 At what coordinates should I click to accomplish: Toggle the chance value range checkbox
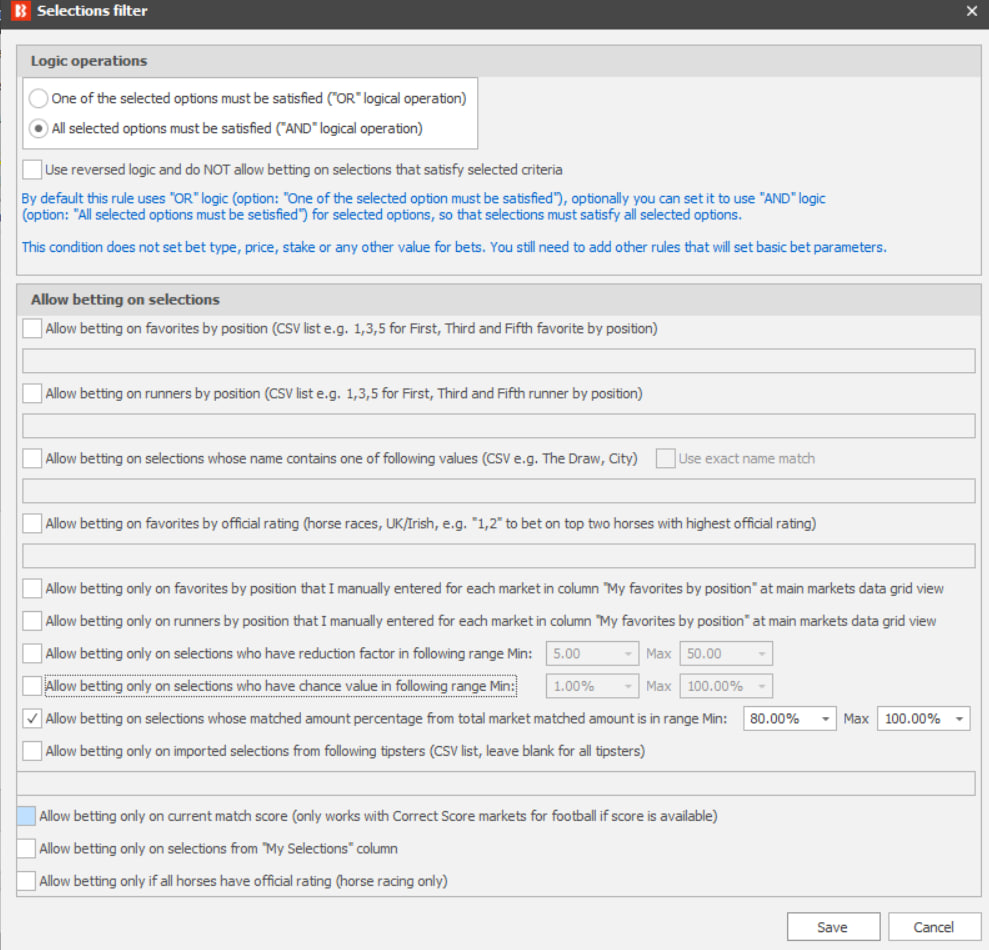pyautogui.click(x=32, y=686)
